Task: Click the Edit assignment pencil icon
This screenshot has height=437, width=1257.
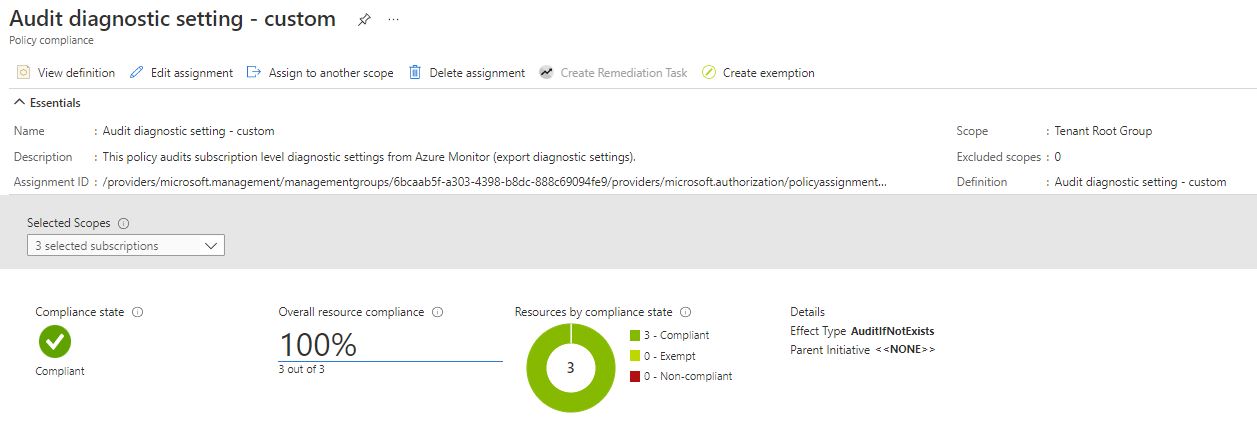Action: pos(137,73)
